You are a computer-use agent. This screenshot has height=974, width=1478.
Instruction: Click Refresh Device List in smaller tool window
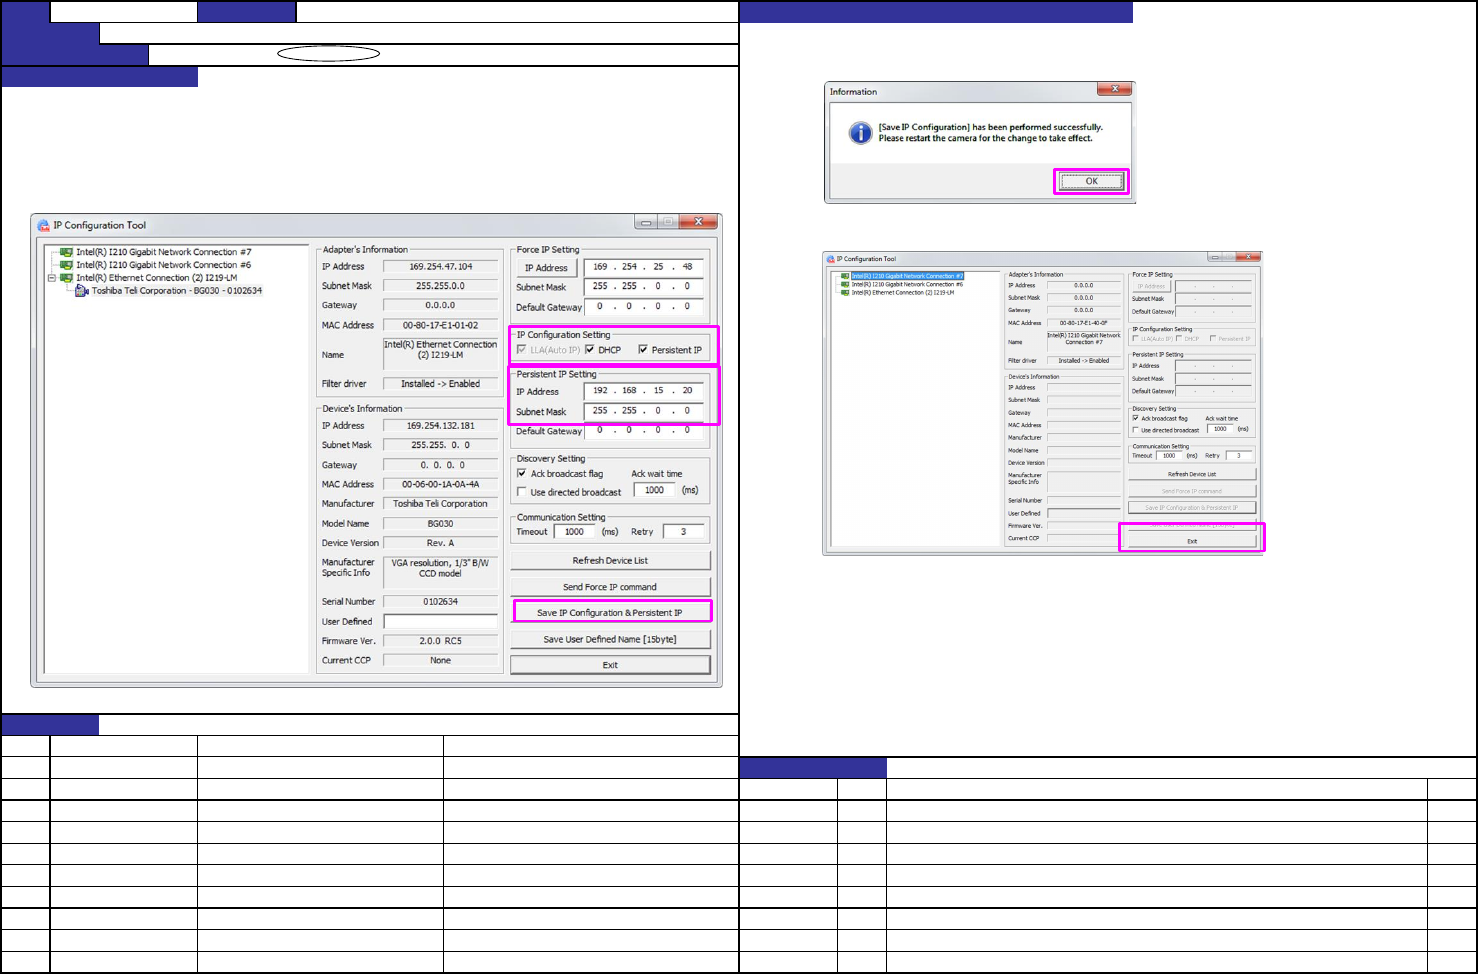[x=1192, y=474]
